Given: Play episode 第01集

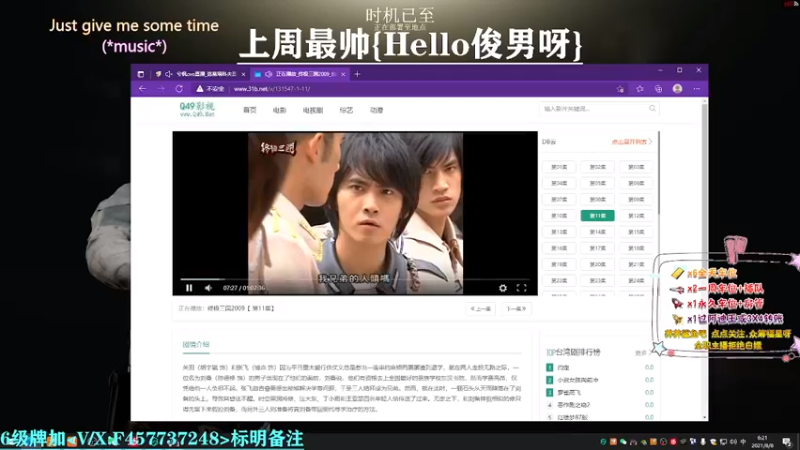Looking at the screenshot, I should click(x=559, y=167).
